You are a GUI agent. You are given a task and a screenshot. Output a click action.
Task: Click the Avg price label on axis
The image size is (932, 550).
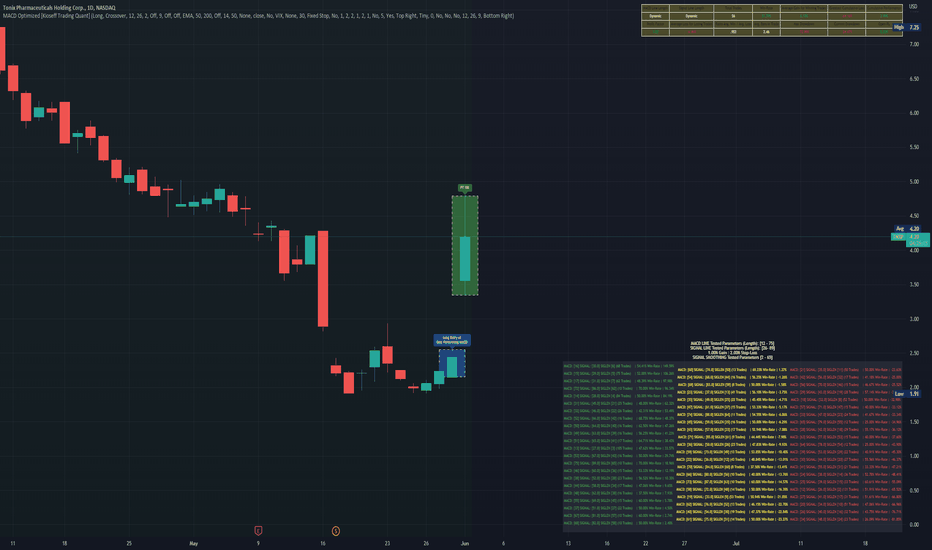(907, 228)
